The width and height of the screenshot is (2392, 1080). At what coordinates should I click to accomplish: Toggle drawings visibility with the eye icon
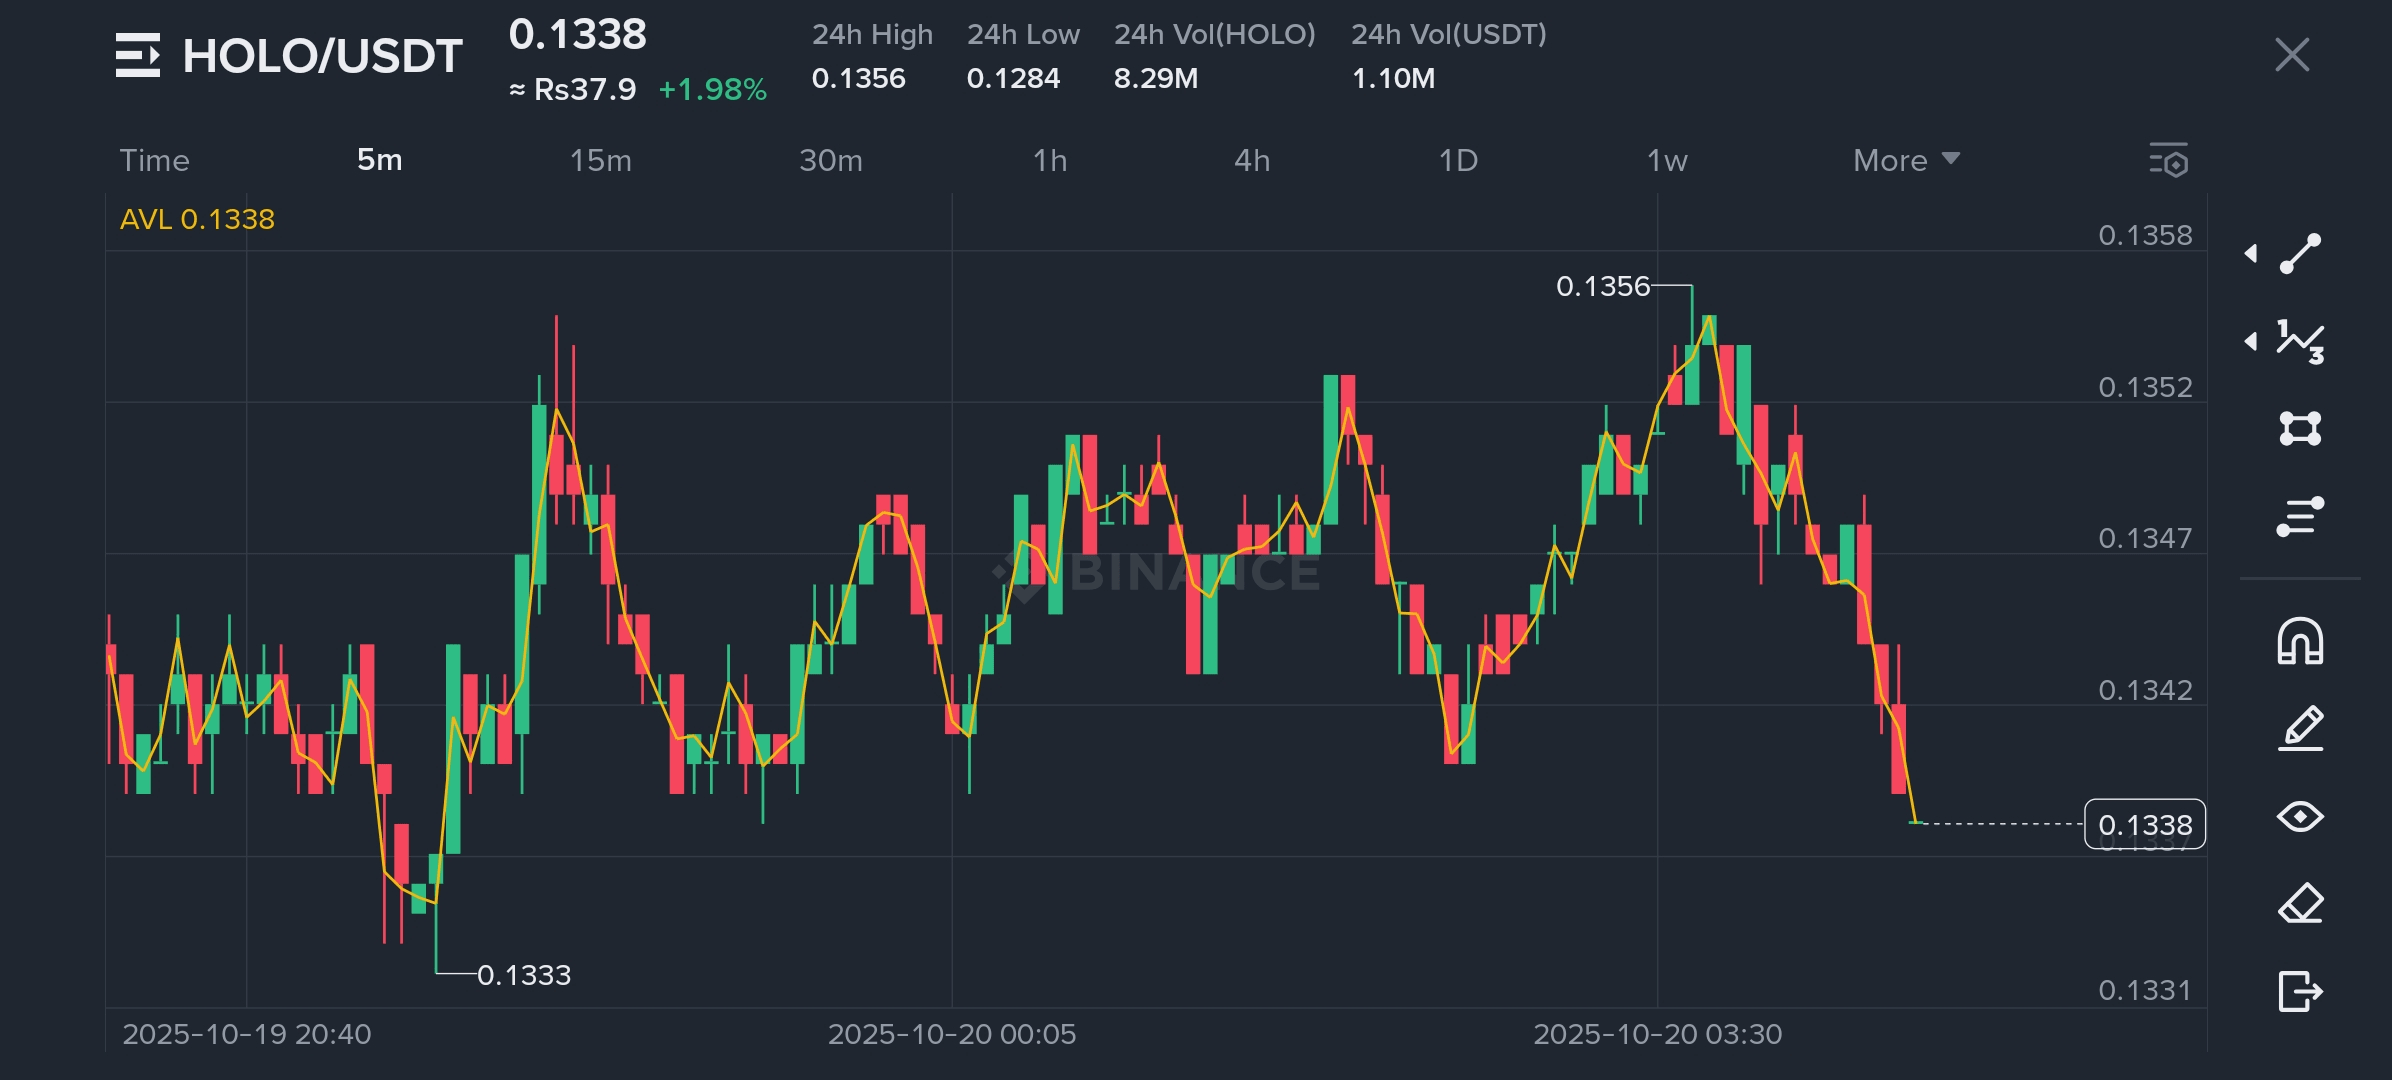click(x=2300, y=817)
